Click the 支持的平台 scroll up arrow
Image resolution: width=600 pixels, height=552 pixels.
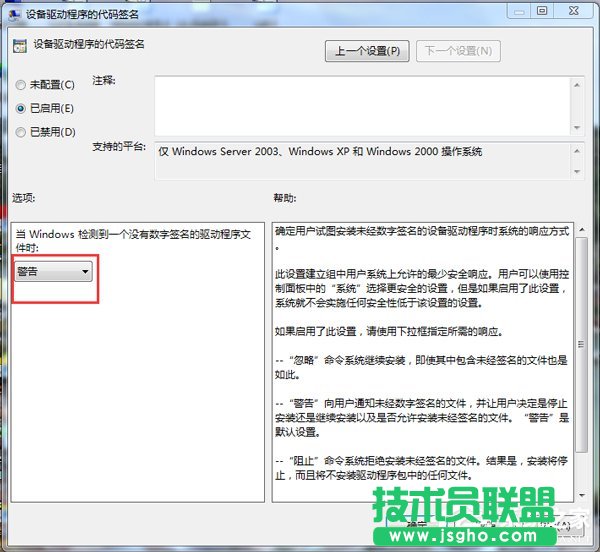577,151
